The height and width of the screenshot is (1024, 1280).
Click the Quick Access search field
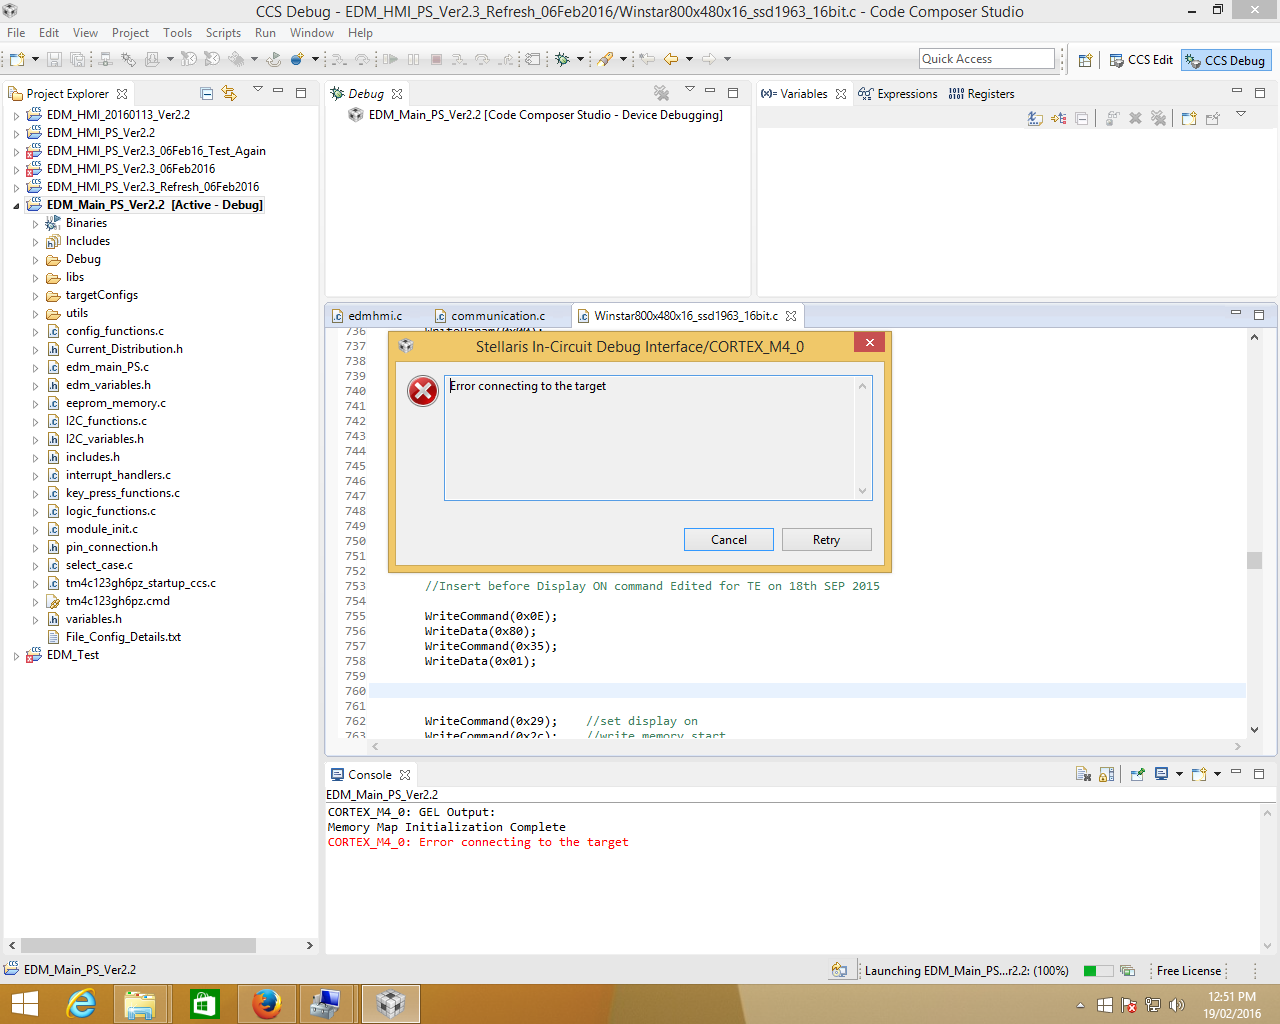tap(987, 59)
